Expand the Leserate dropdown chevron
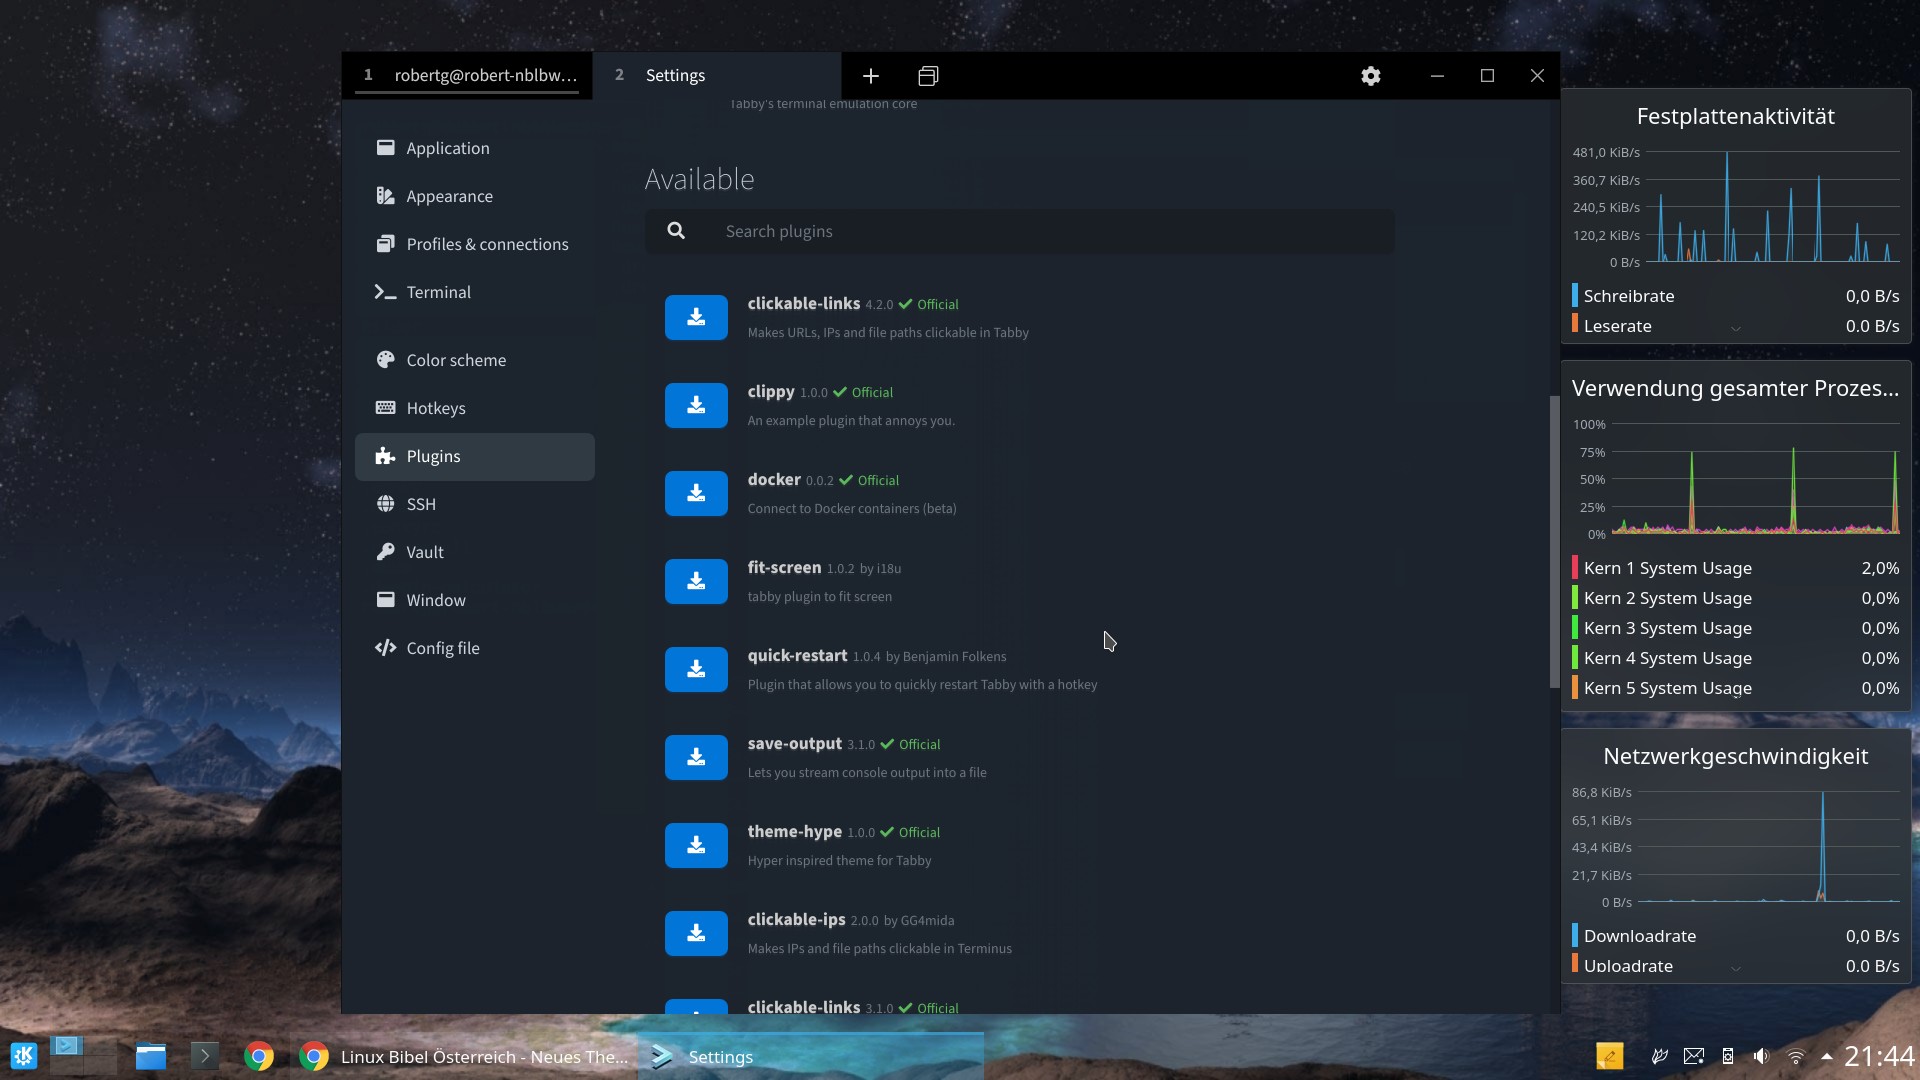The height and width of the screenshot is (1080, 1920). coord(1736,328)
